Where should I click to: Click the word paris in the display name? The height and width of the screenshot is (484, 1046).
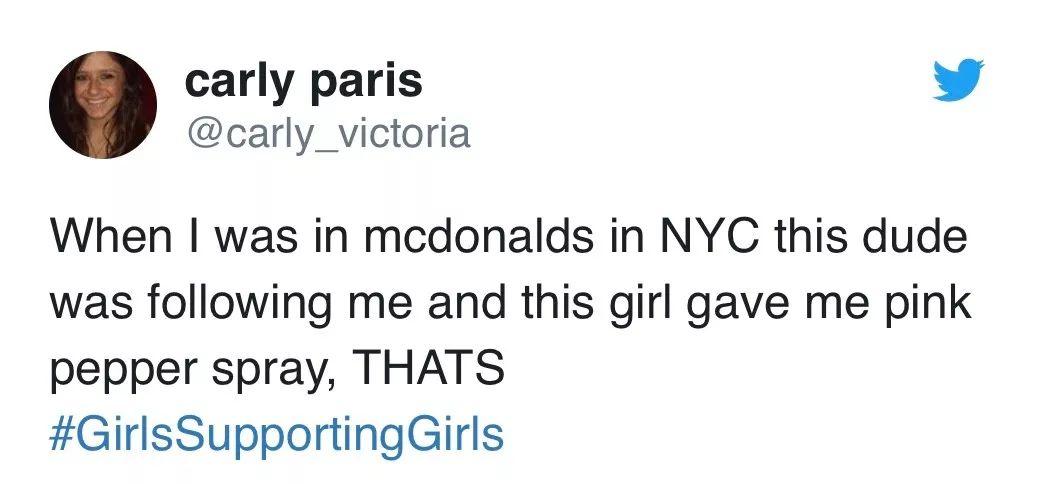click(371, 81)
